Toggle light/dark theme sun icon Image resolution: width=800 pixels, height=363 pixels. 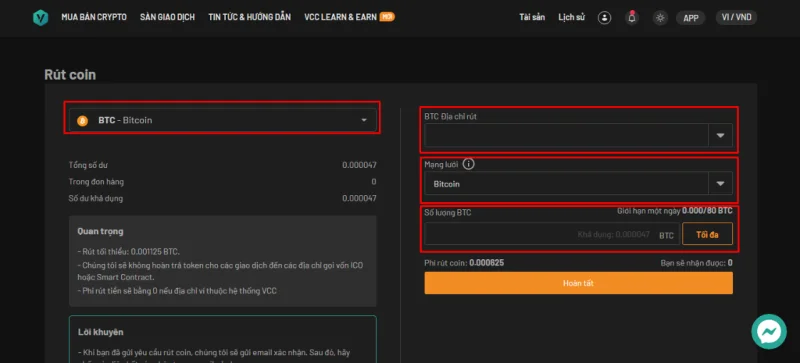660,18
